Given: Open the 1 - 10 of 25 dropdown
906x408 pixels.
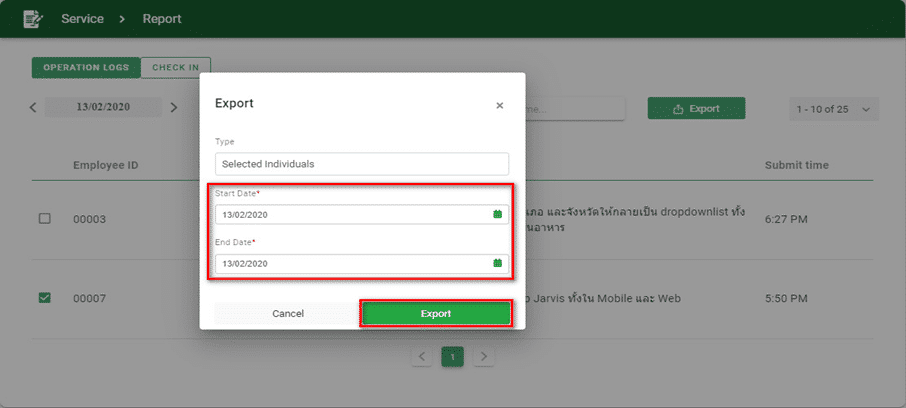Looking at the screenshot, I should coord(833,109).
